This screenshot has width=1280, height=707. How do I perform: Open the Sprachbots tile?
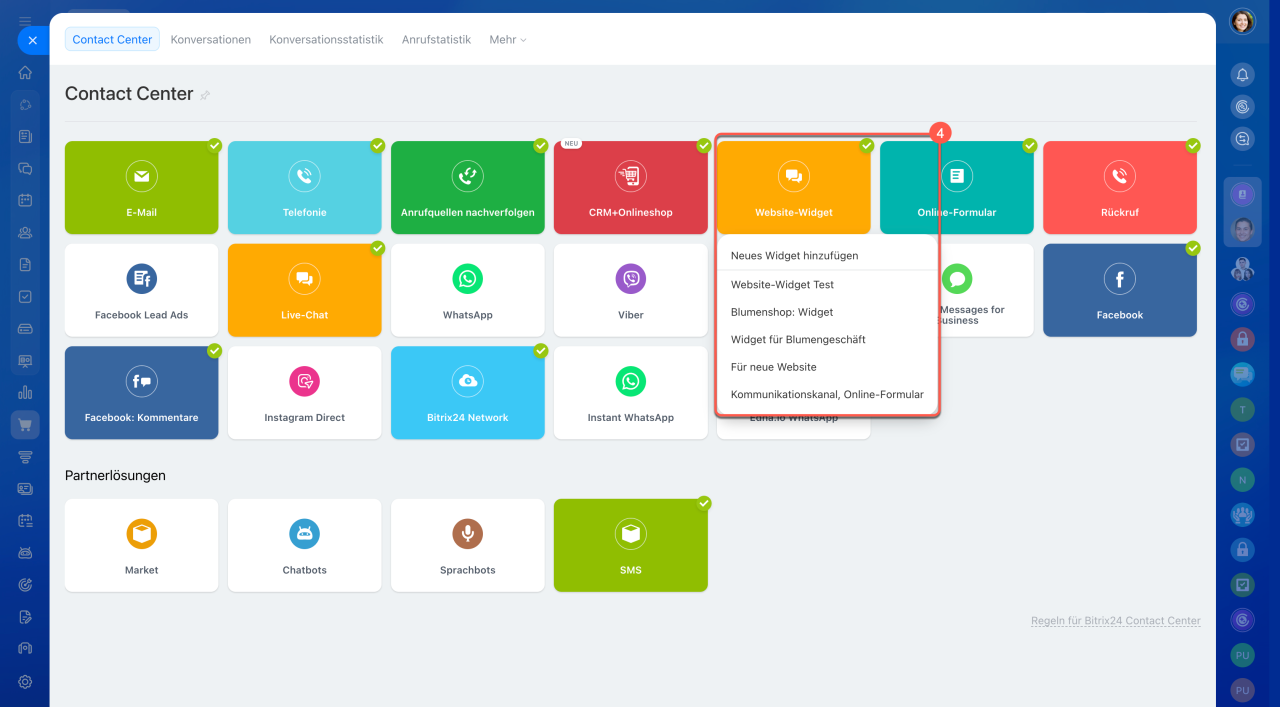467,545
